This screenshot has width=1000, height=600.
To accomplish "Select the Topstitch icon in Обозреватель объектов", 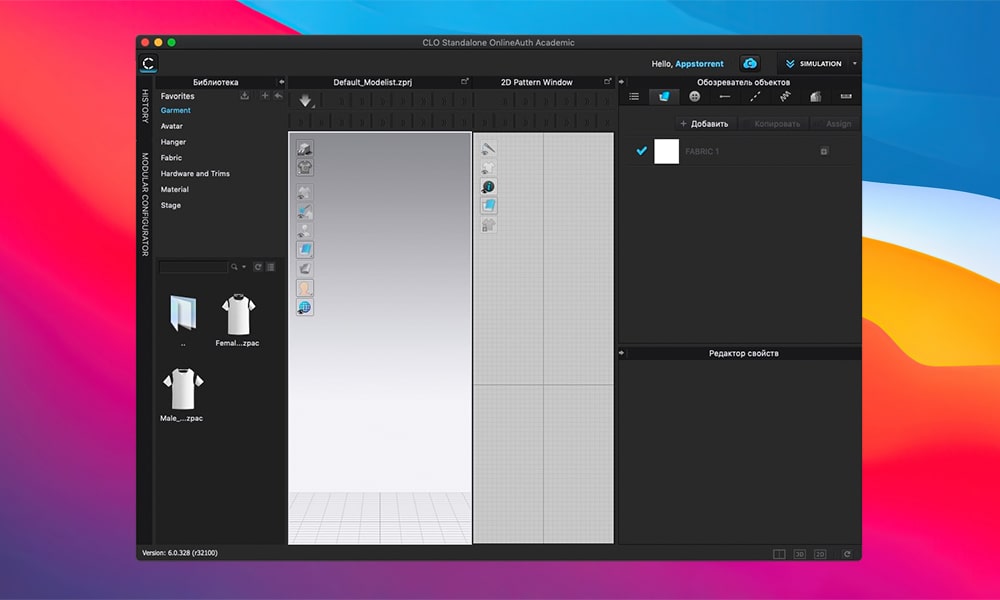I will pyautogui.click(x=754, y=96).
